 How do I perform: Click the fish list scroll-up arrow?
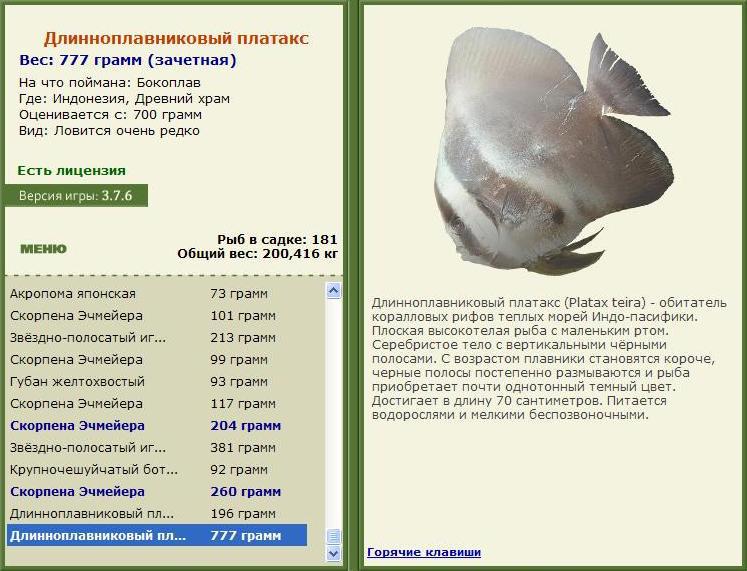click(x=333, y=291)
